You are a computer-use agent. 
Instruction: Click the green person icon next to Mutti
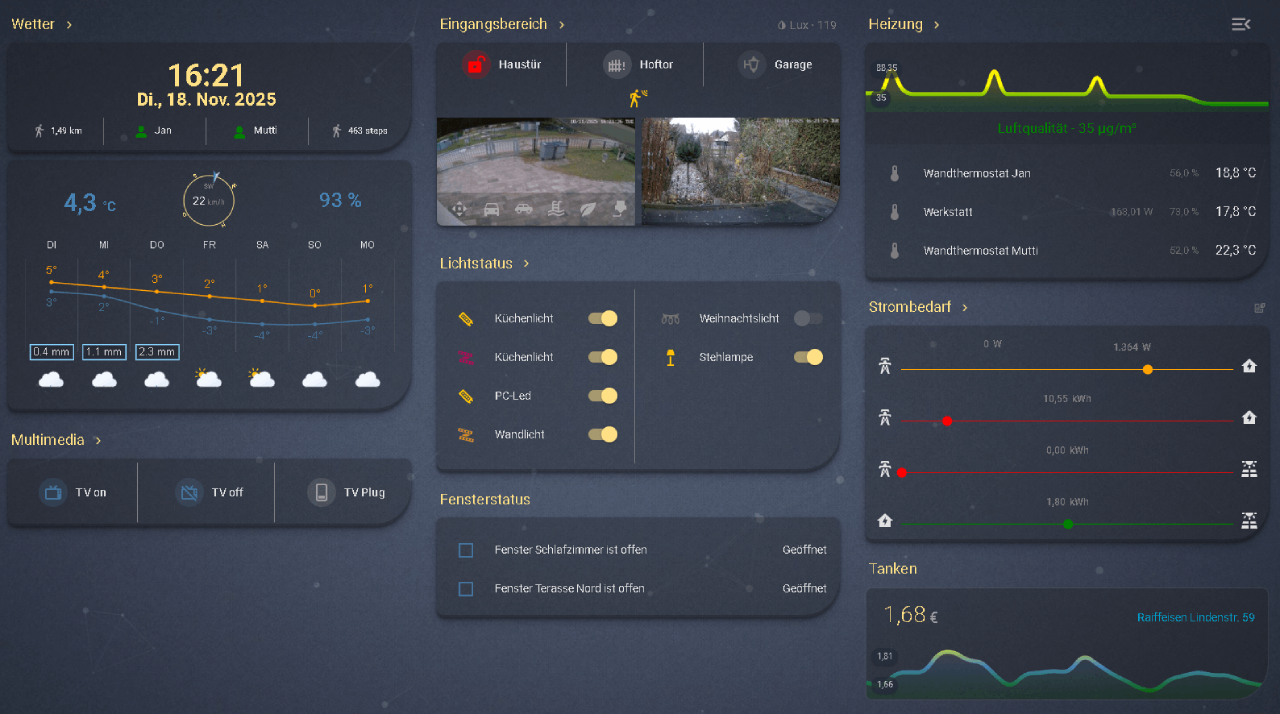239,131
